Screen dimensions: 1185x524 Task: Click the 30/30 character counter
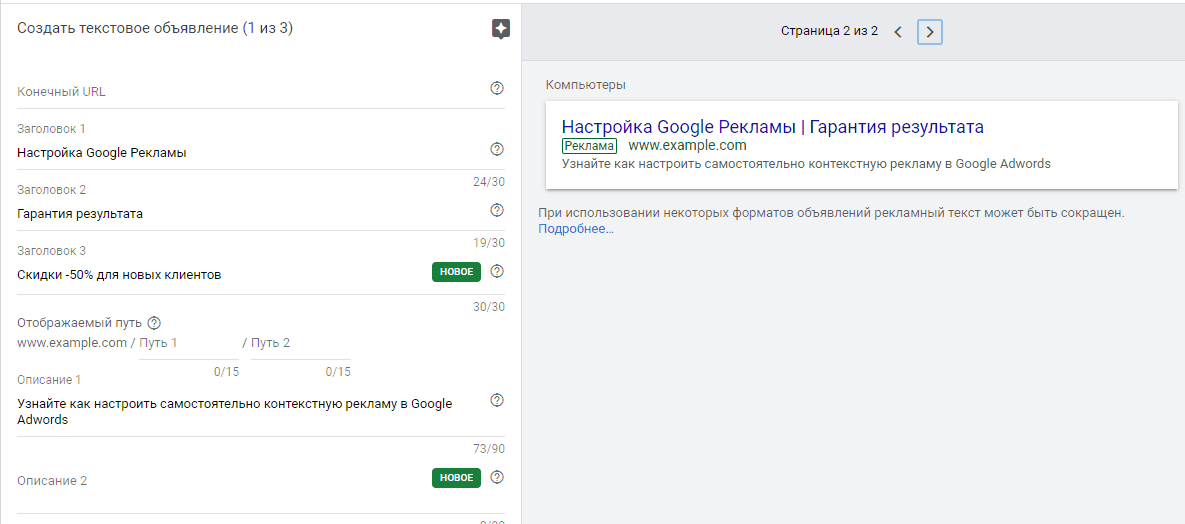pos(489,306)
